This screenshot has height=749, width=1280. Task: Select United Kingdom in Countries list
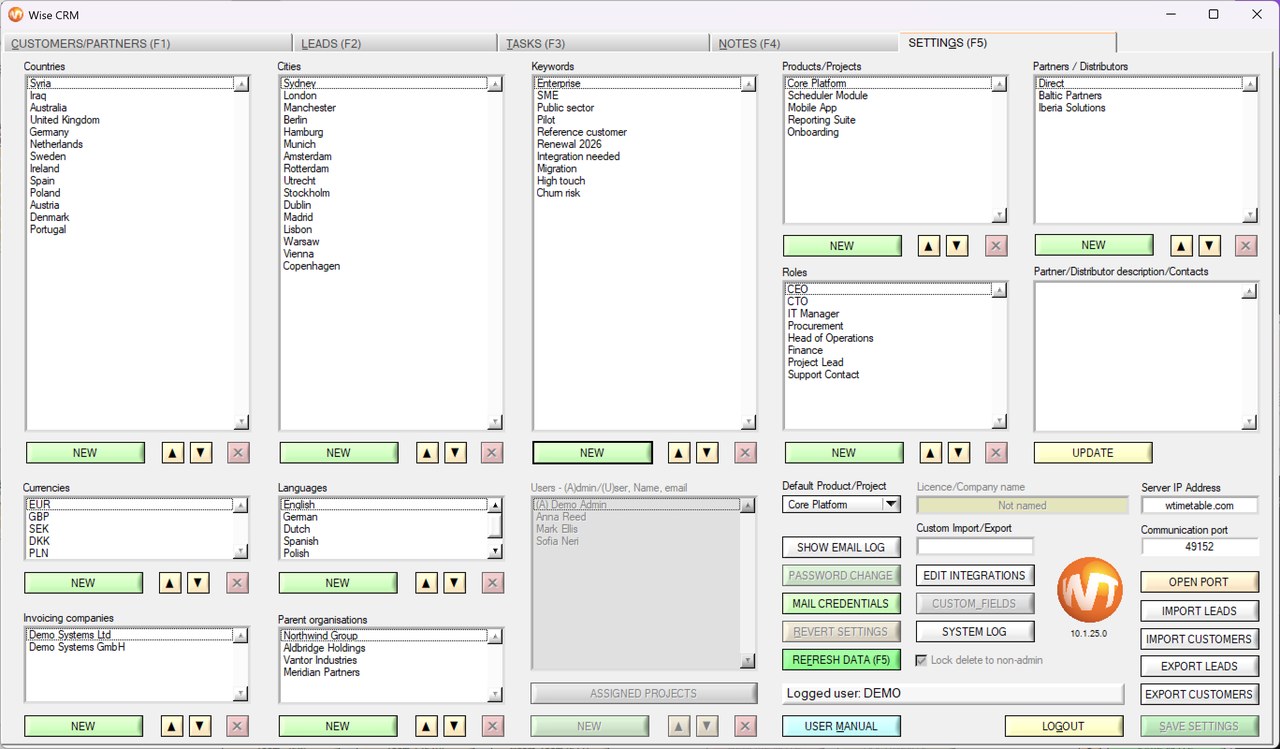(x=65, y=120)
